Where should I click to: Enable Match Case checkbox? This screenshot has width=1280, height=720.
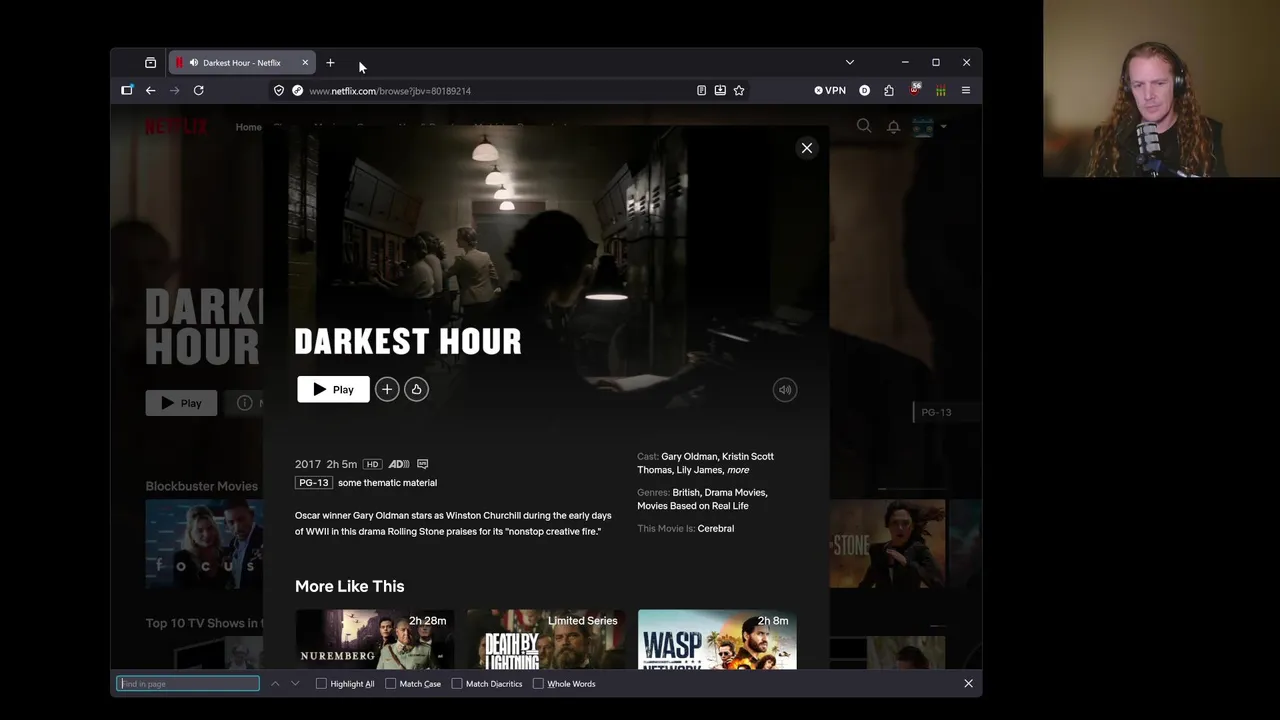(x=390, y=684)
